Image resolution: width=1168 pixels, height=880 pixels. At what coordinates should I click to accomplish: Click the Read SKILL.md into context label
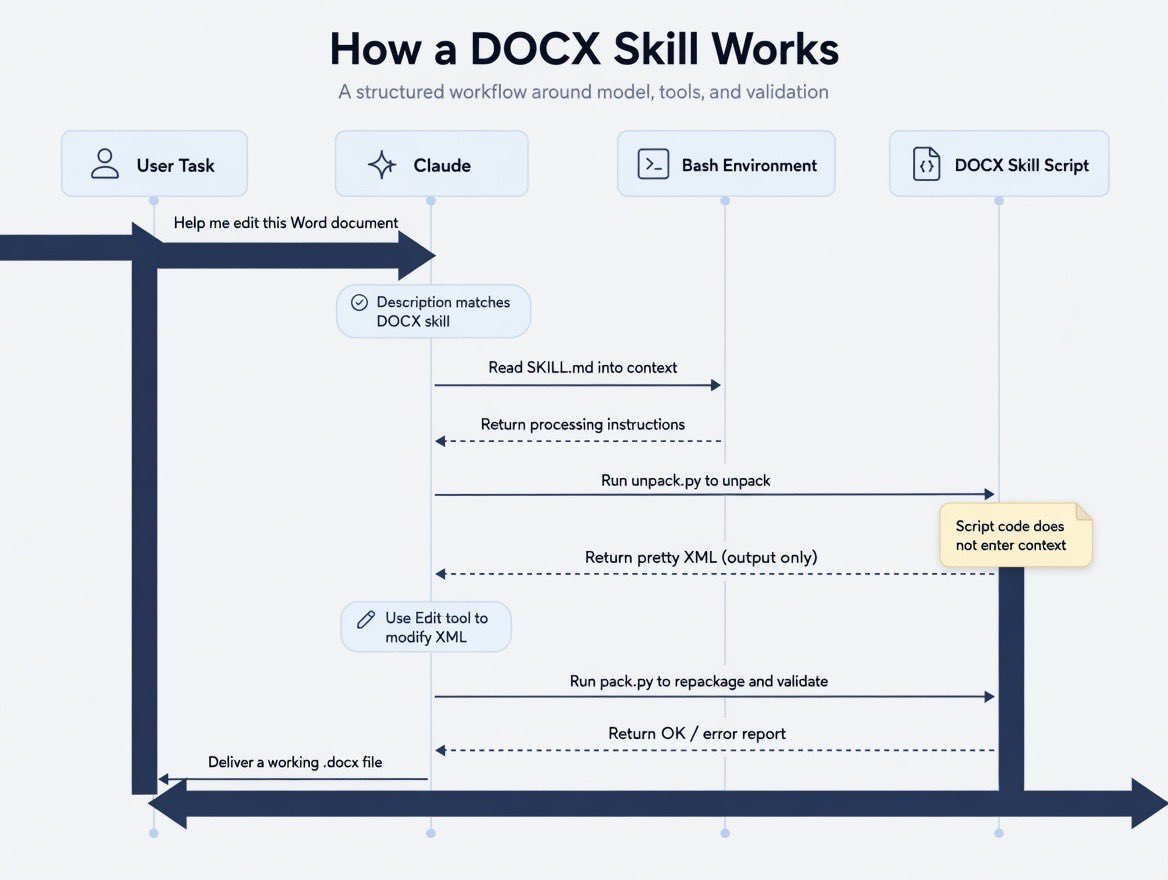pyautogui.click(x=583, y=367)
